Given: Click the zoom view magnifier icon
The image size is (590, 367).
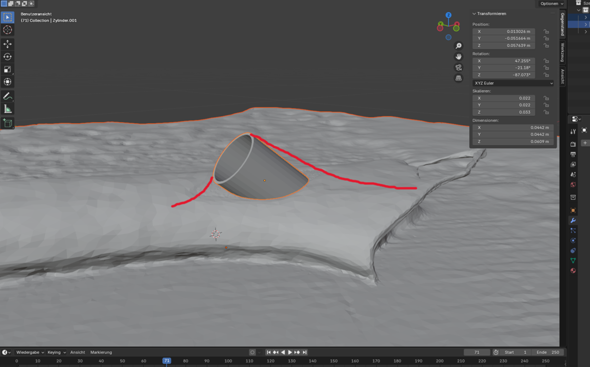Looking at the screenshot, I should click(x=458, y=46).
